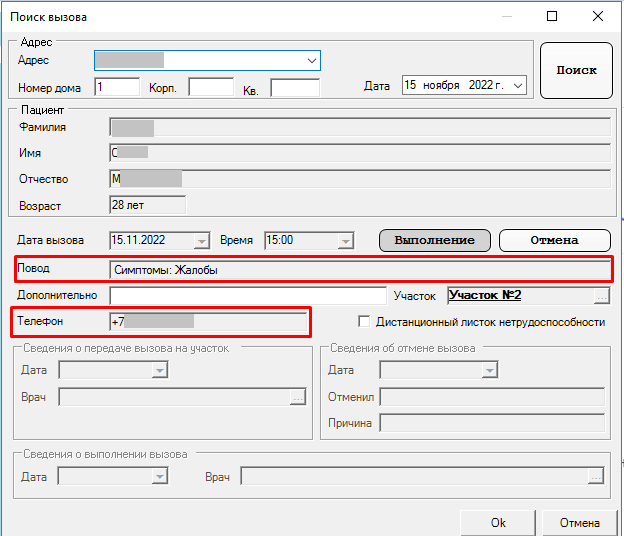Click the Поиск search button
Screen dimensions: 624x536
[x=576, y=70]
